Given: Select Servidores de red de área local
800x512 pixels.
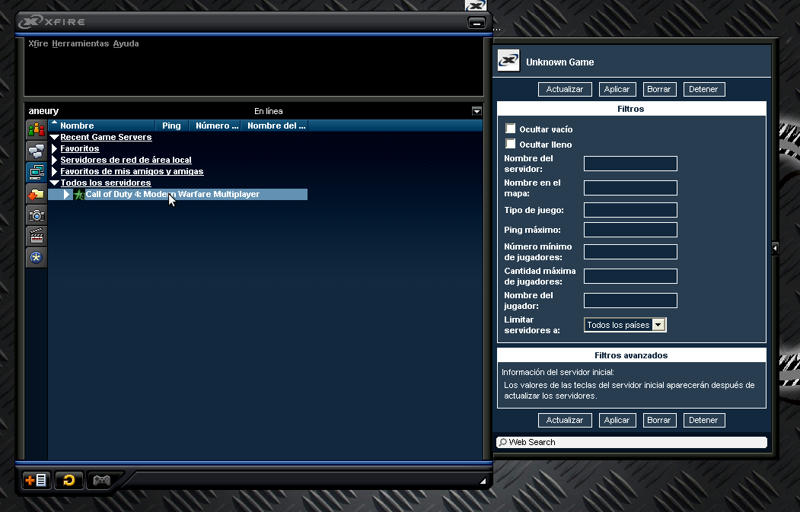Looking at the screenshot, I should pyautogui.click(x=126, y=160).
